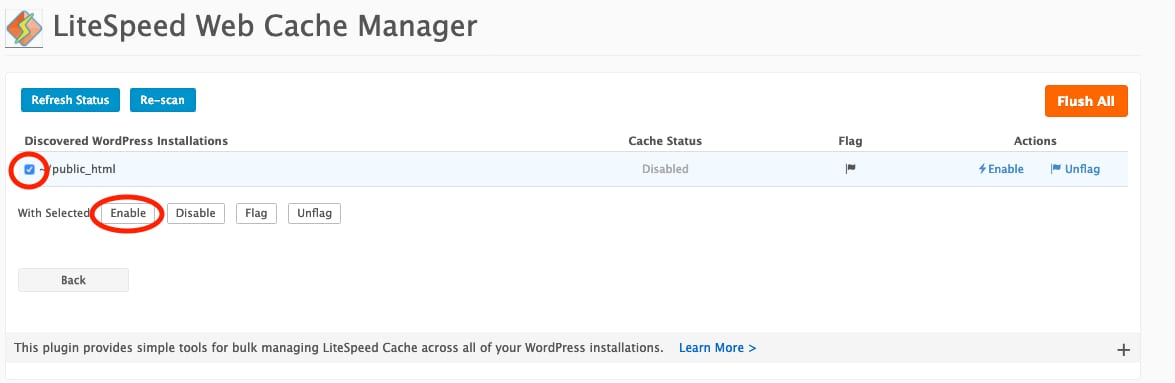This screenshot has height=383, width=1175.
Task: Click the Disable button for selected installations
Action: (196, 213)
